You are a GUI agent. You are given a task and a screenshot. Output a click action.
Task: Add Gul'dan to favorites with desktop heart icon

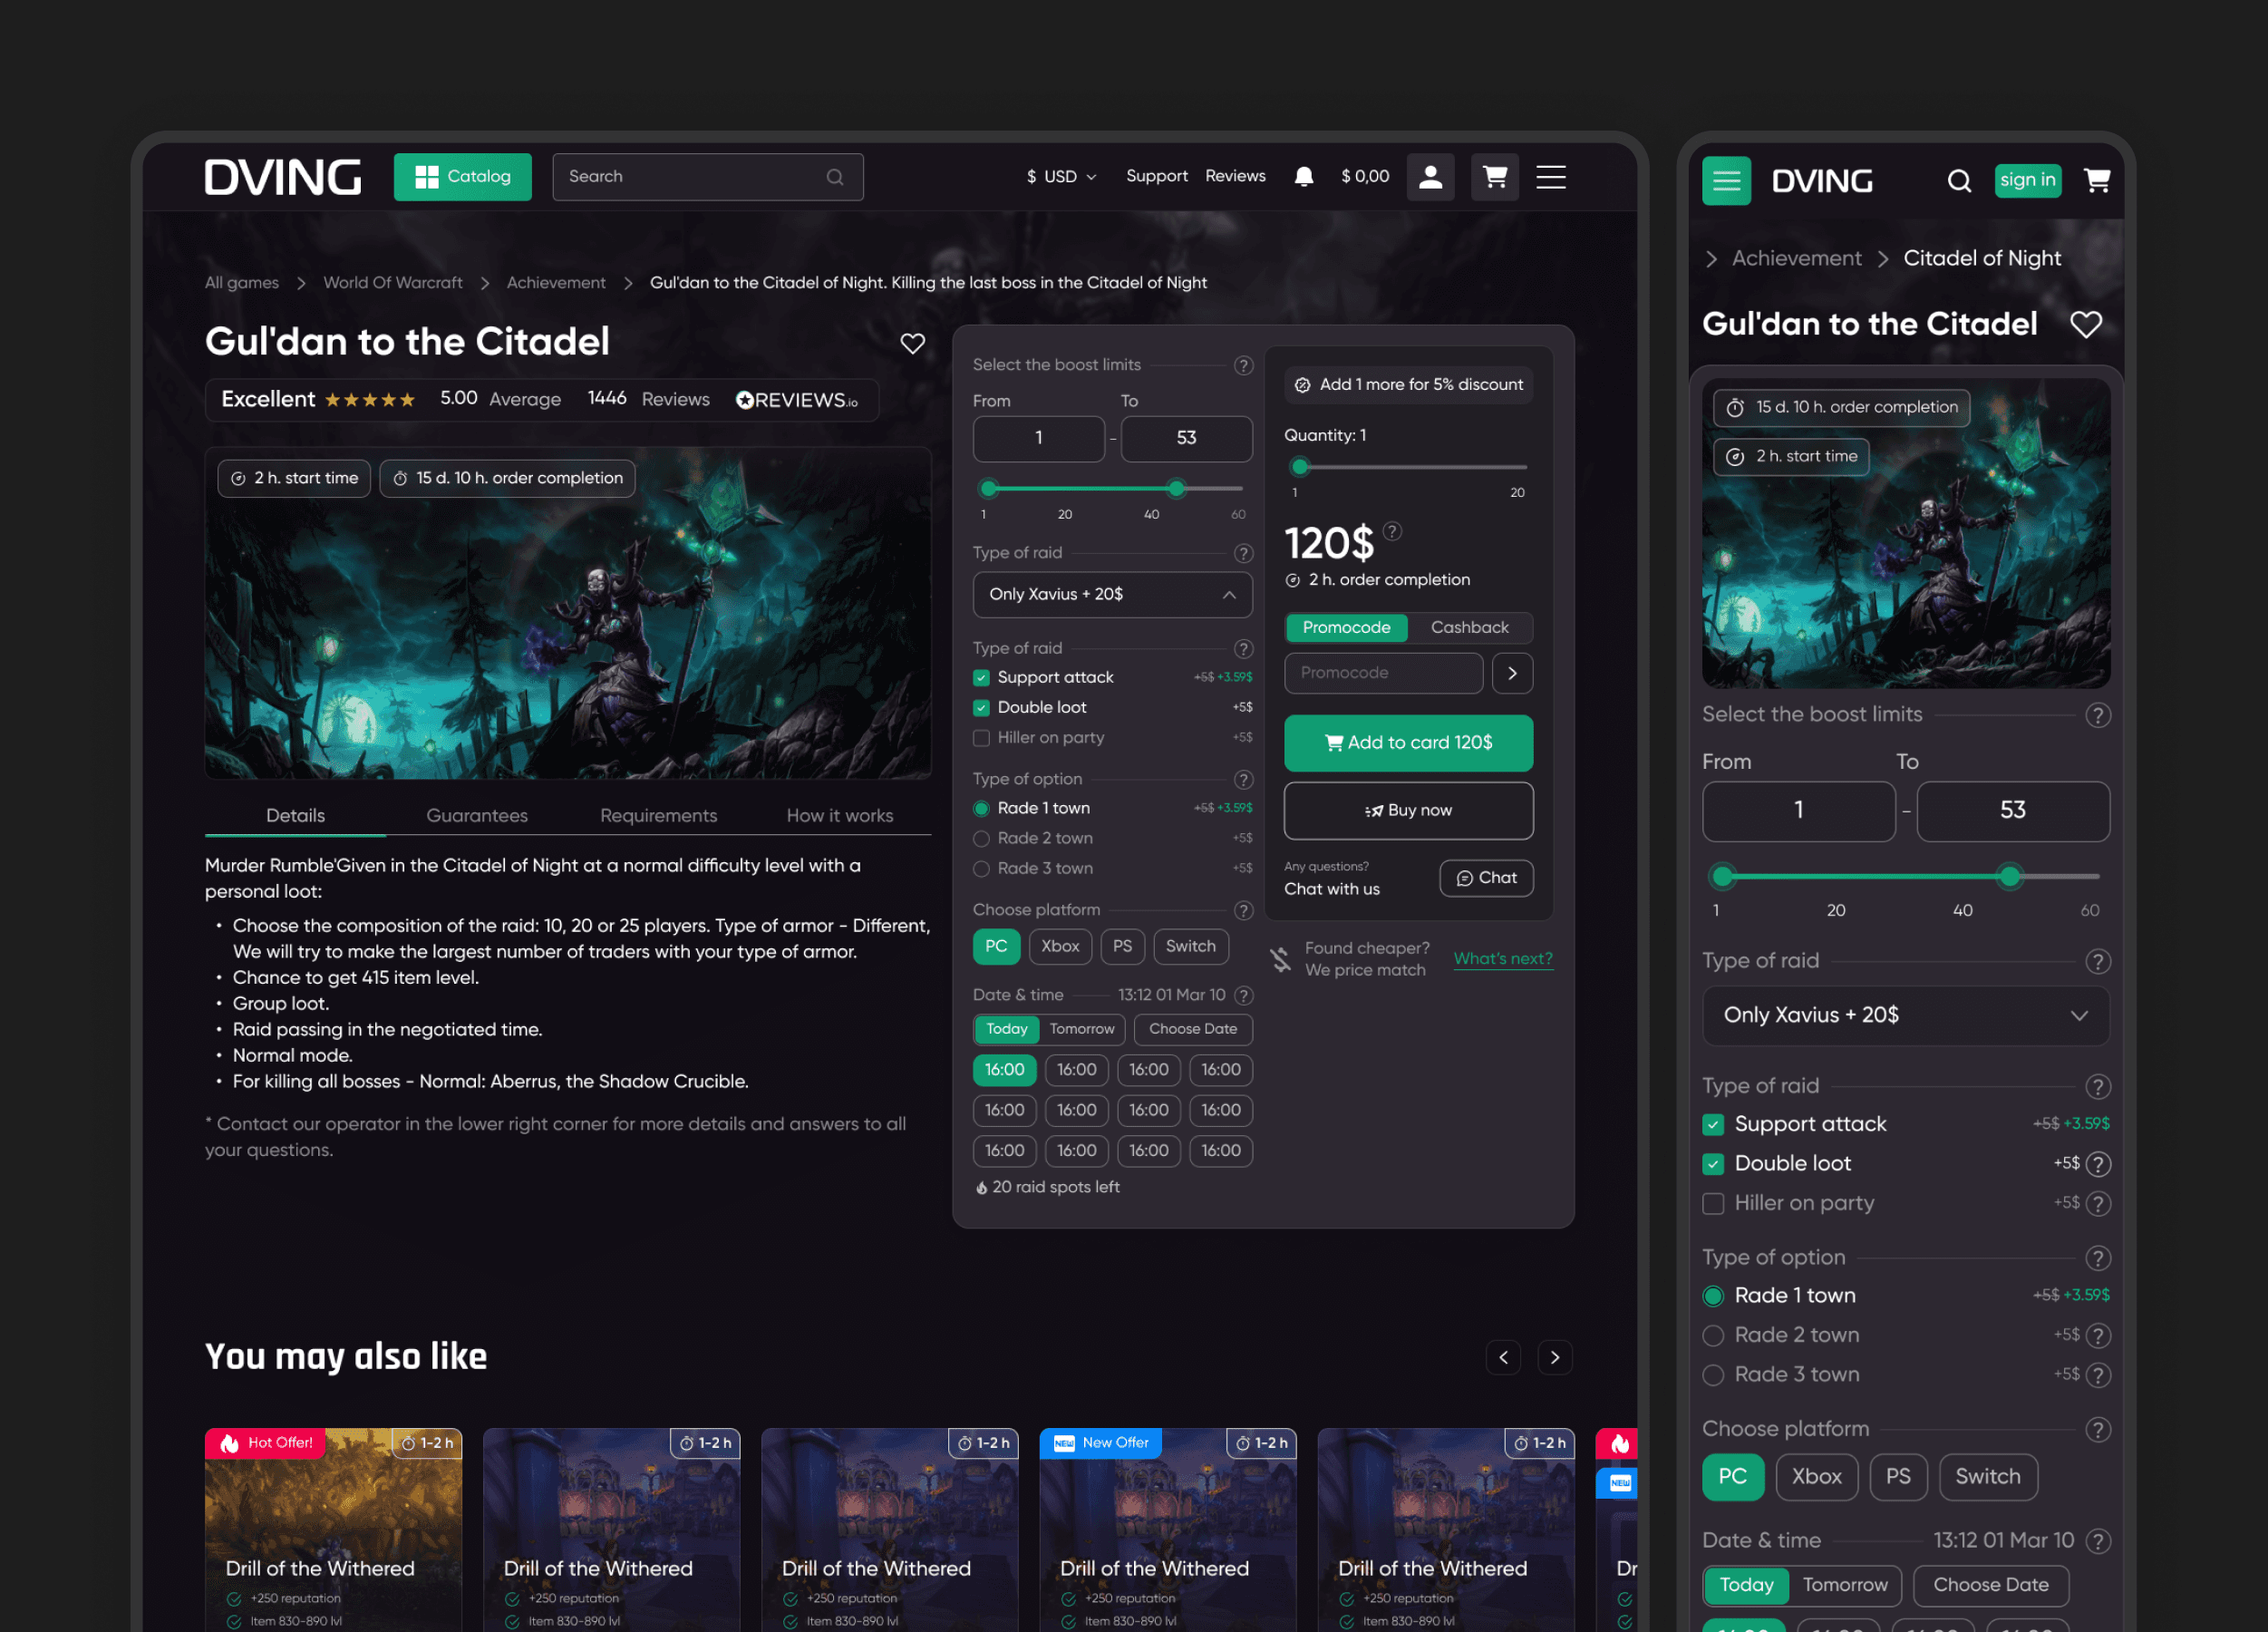pos(912,343)
